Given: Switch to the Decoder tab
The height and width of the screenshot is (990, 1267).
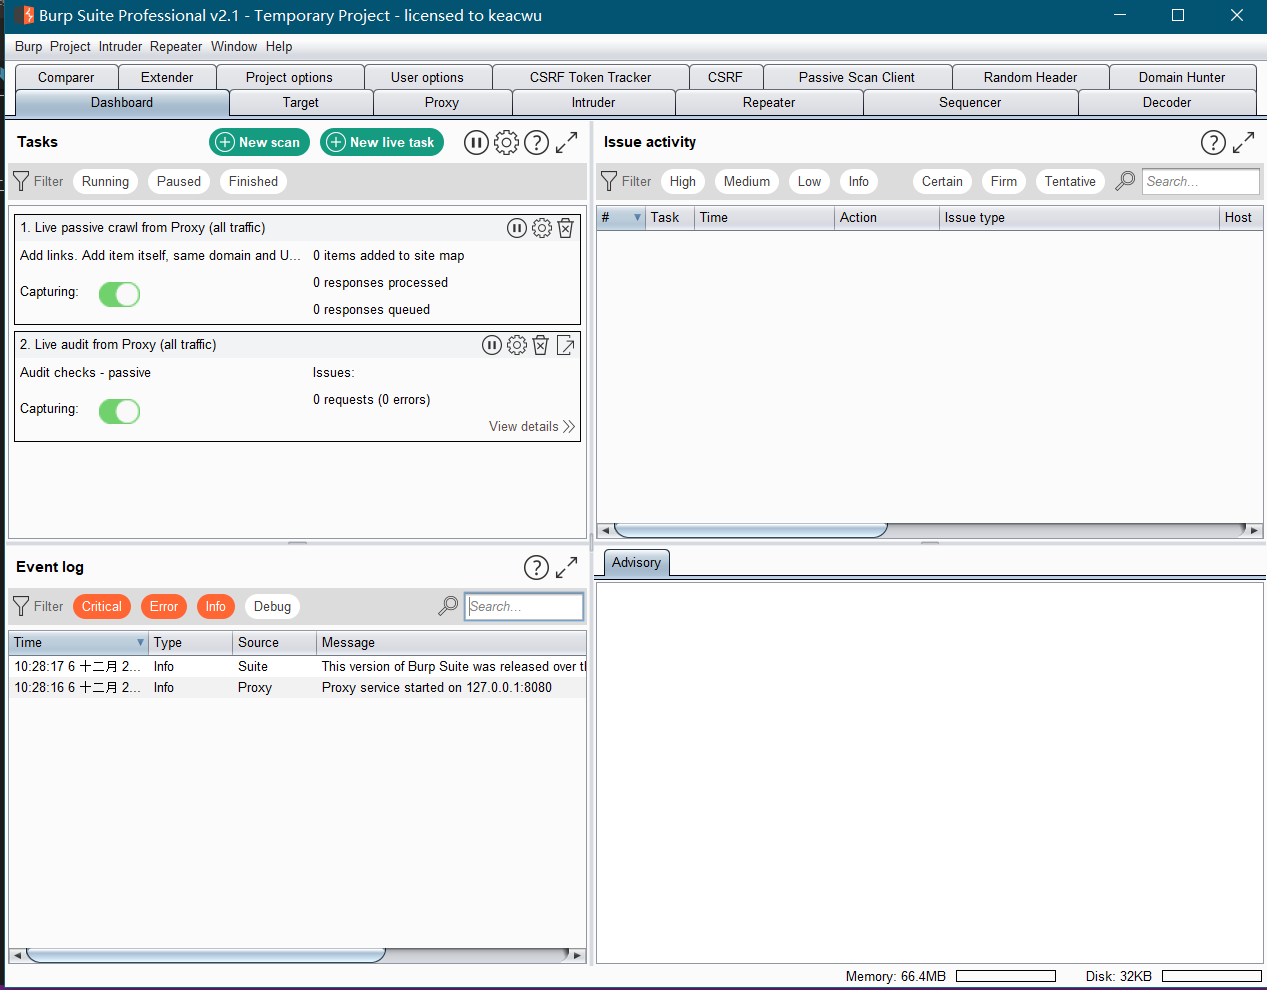Looking at the screenshot, I should click(x=1167, y=102).
